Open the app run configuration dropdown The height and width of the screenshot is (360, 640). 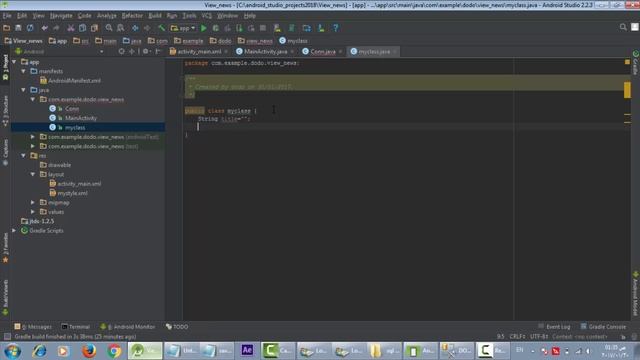(x=183, y=28)
